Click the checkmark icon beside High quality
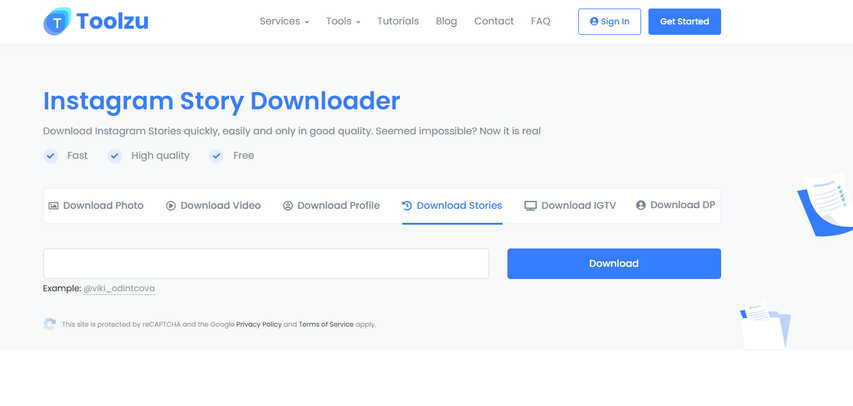The height and width of the screenshot is (406, 853). pyautogui.click(x=115, y=156)
